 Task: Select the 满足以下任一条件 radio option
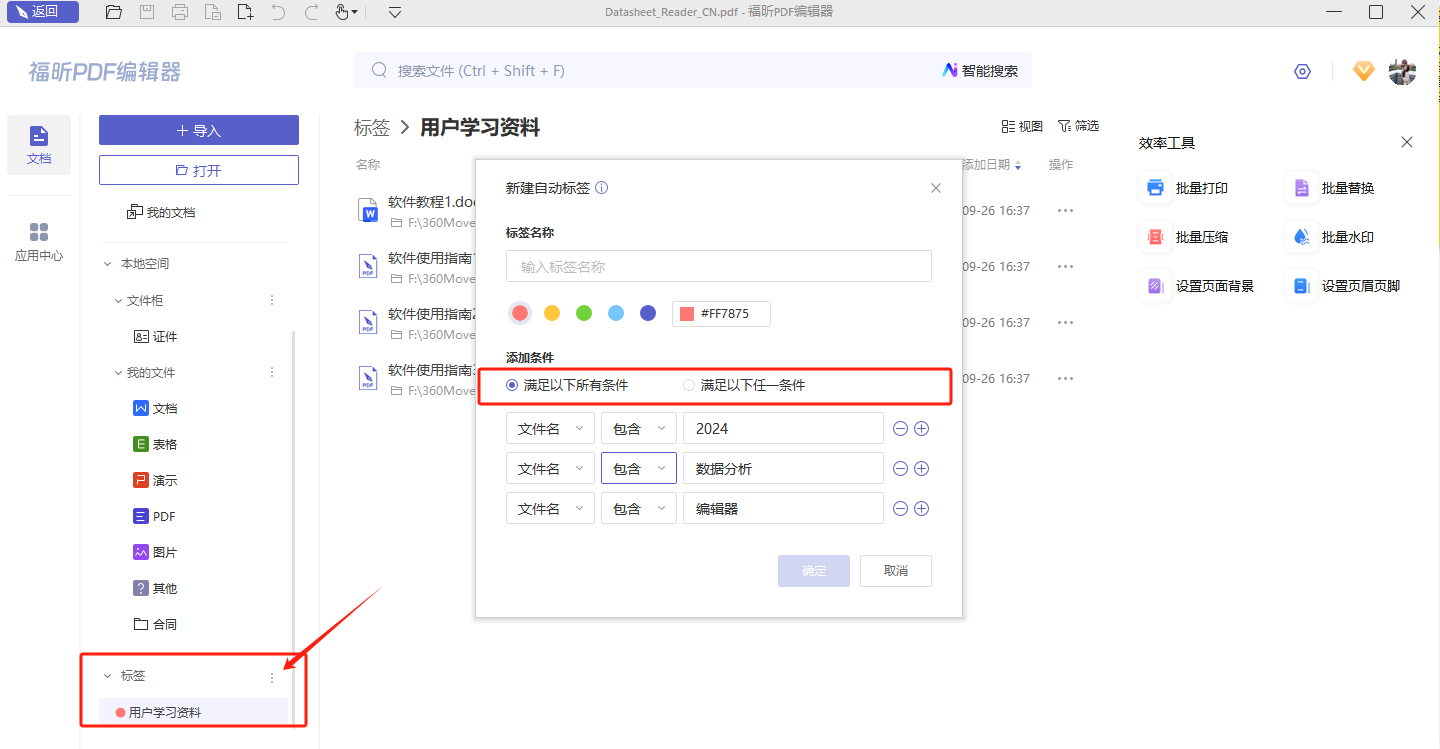point(689,385)
